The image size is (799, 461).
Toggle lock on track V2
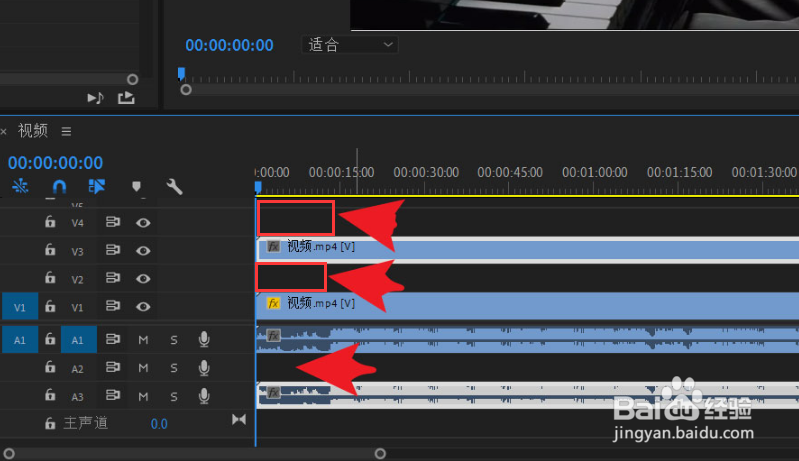(50, 278)
